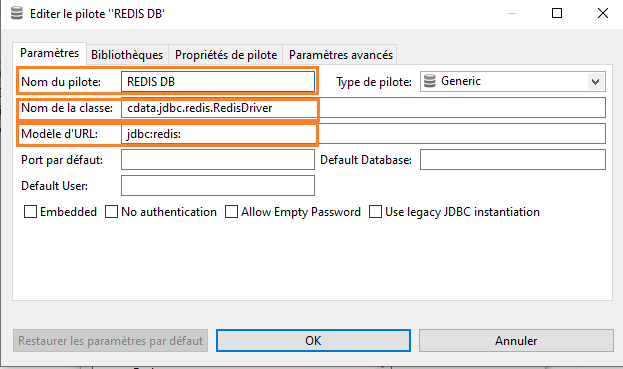623x369 pixels.
Task: Tick the No authentication checkbox
Action: pyautogui.click(x=111, y=212)
